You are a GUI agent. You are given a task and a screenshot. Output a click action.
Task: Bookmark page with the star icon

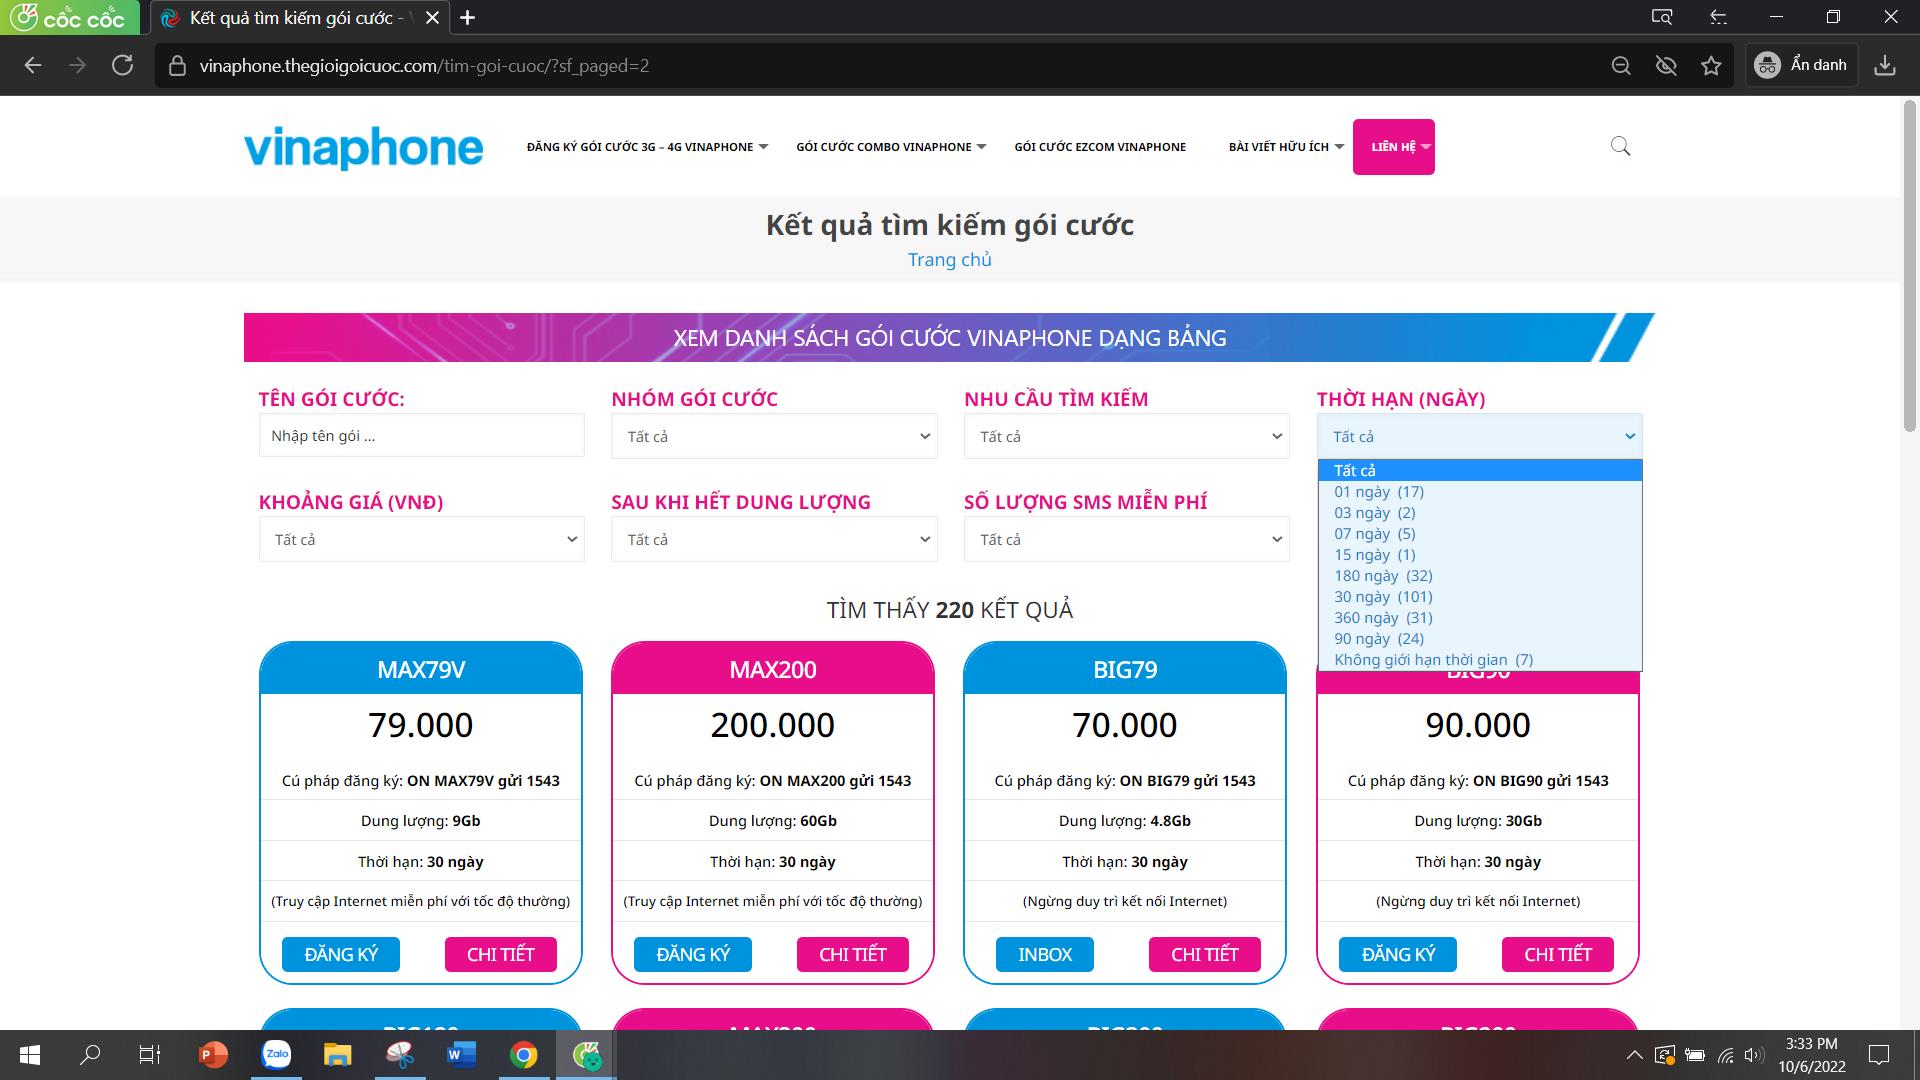(x=1711, y=66)
